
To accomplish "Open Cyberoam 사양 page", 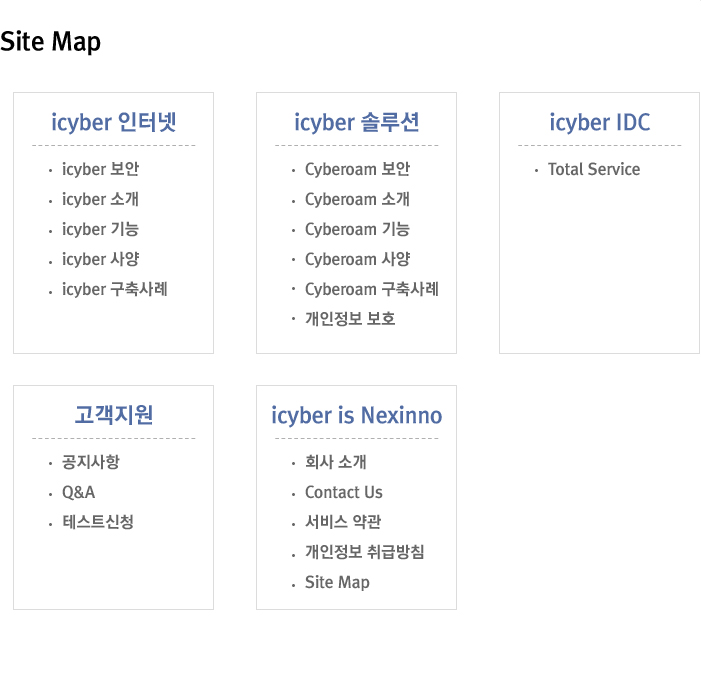I will click(x=358, y=259).
